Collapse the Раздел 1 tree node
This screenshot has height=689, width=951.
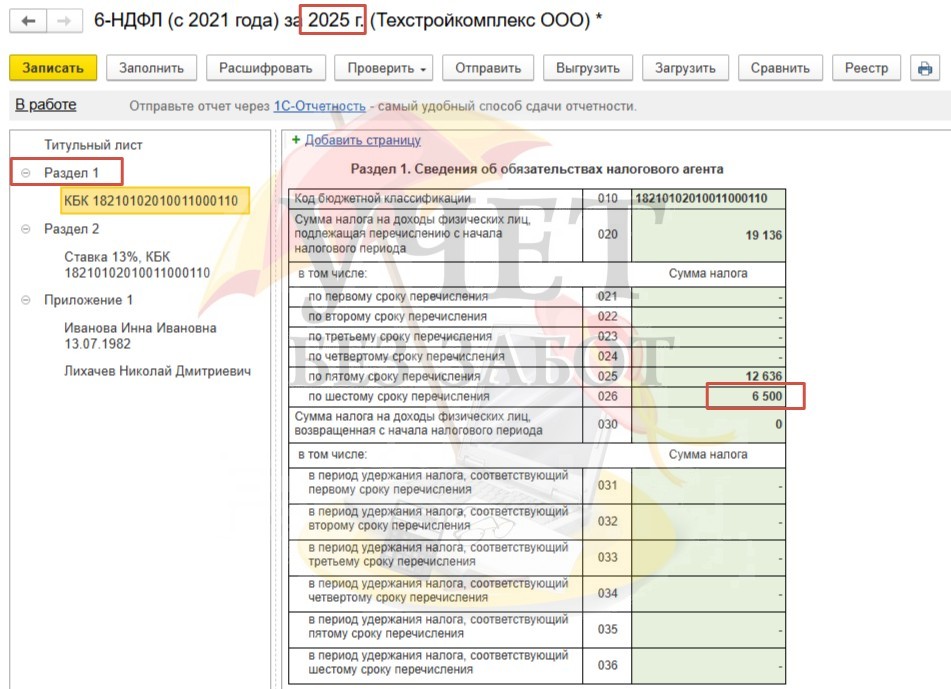(x=25, y=173)
